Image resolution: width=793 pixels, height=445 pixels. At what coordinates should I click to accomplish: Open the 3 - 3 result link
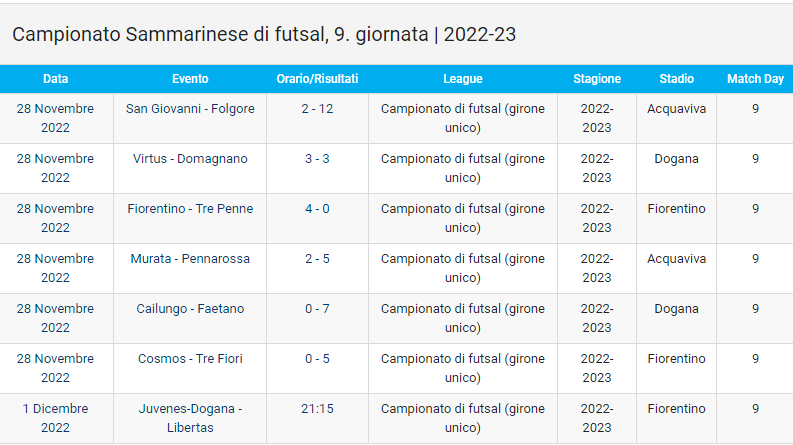(317, 159)
